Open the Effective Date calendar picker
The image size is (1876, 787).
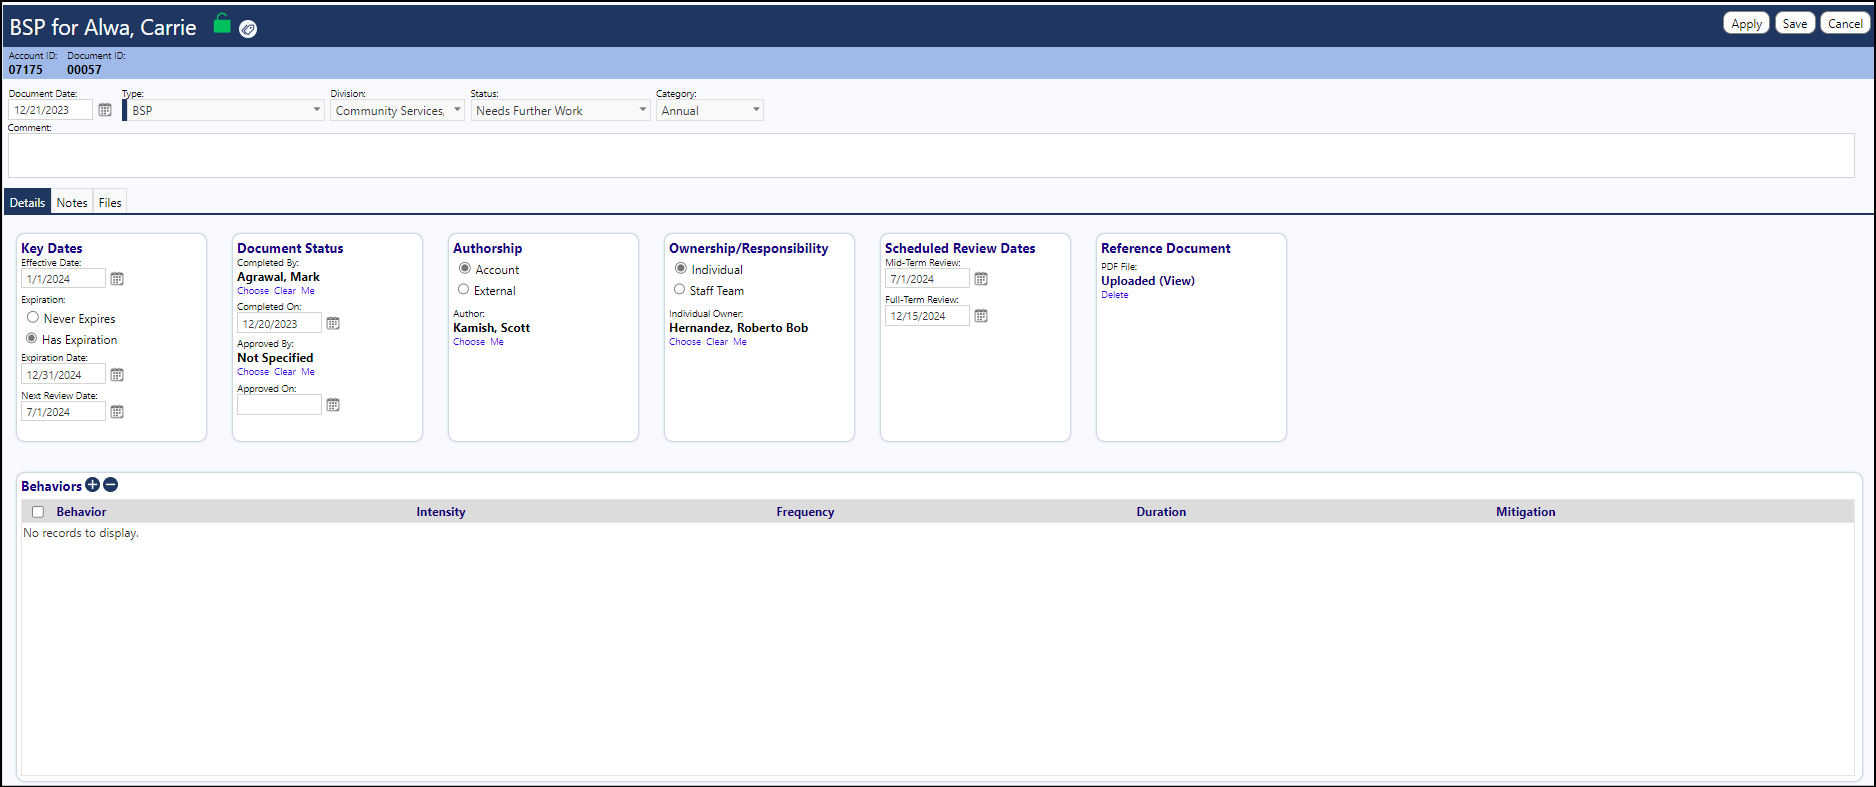pyautogui.click(x=117, y=279)
